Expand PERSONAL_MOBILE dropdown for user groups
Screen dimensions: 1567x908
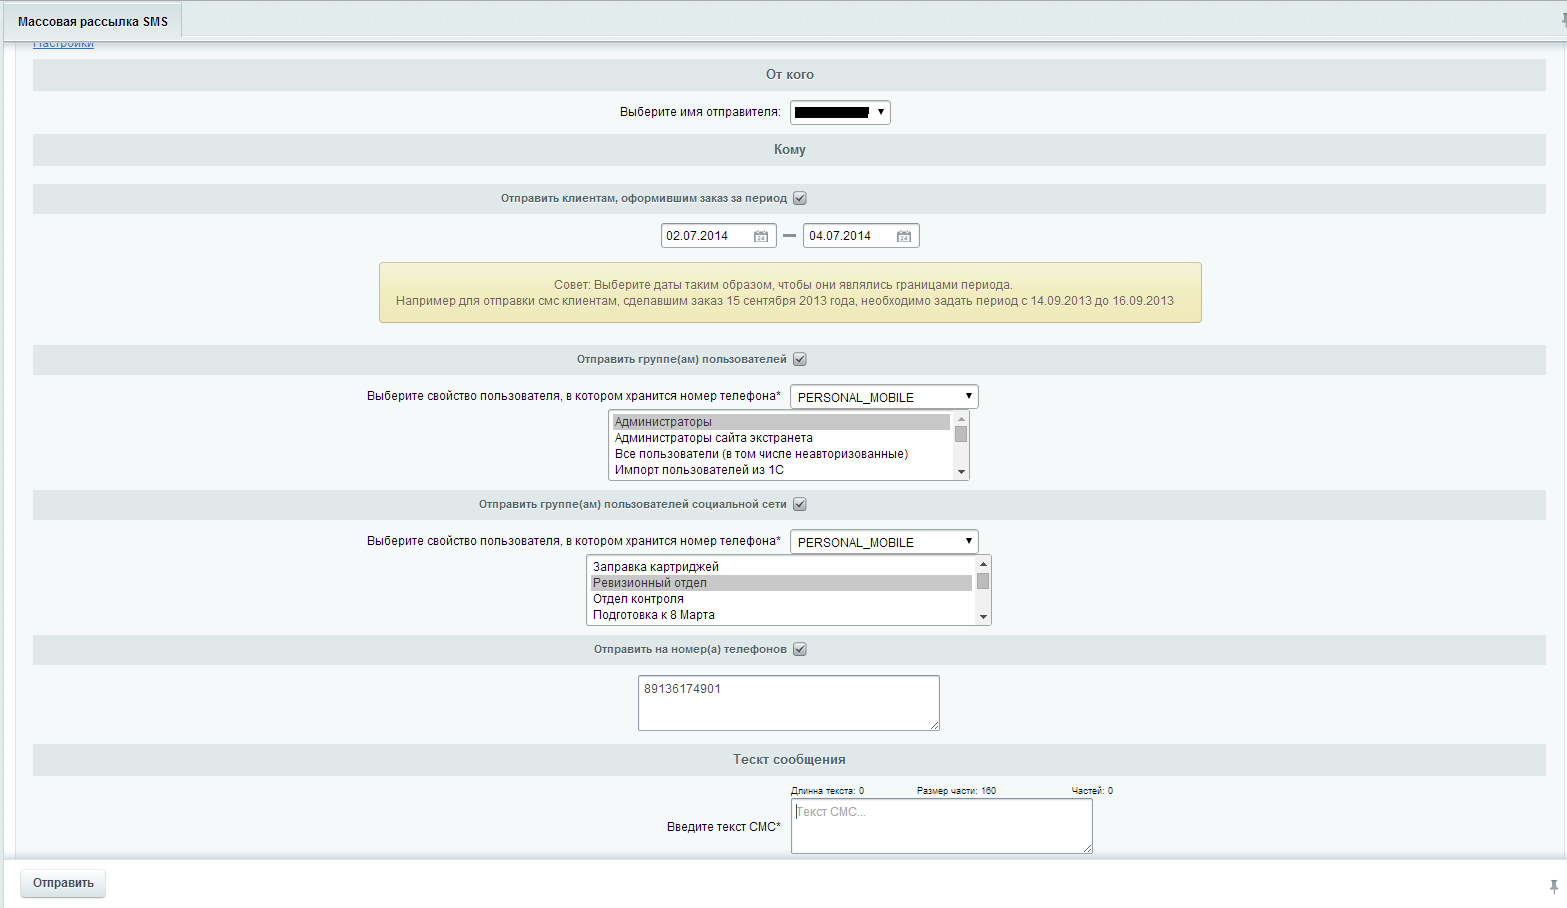coord(884,397)
